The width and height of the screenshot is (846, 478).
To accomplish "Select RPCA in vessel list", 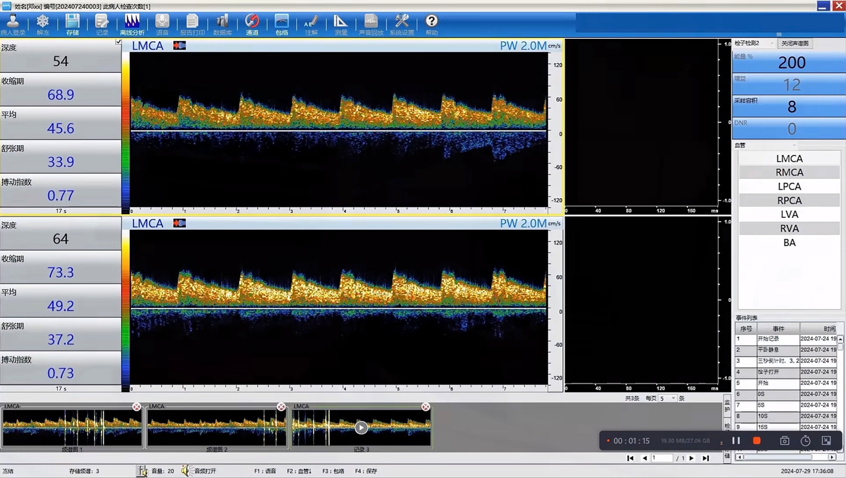I will coord(789,201).
